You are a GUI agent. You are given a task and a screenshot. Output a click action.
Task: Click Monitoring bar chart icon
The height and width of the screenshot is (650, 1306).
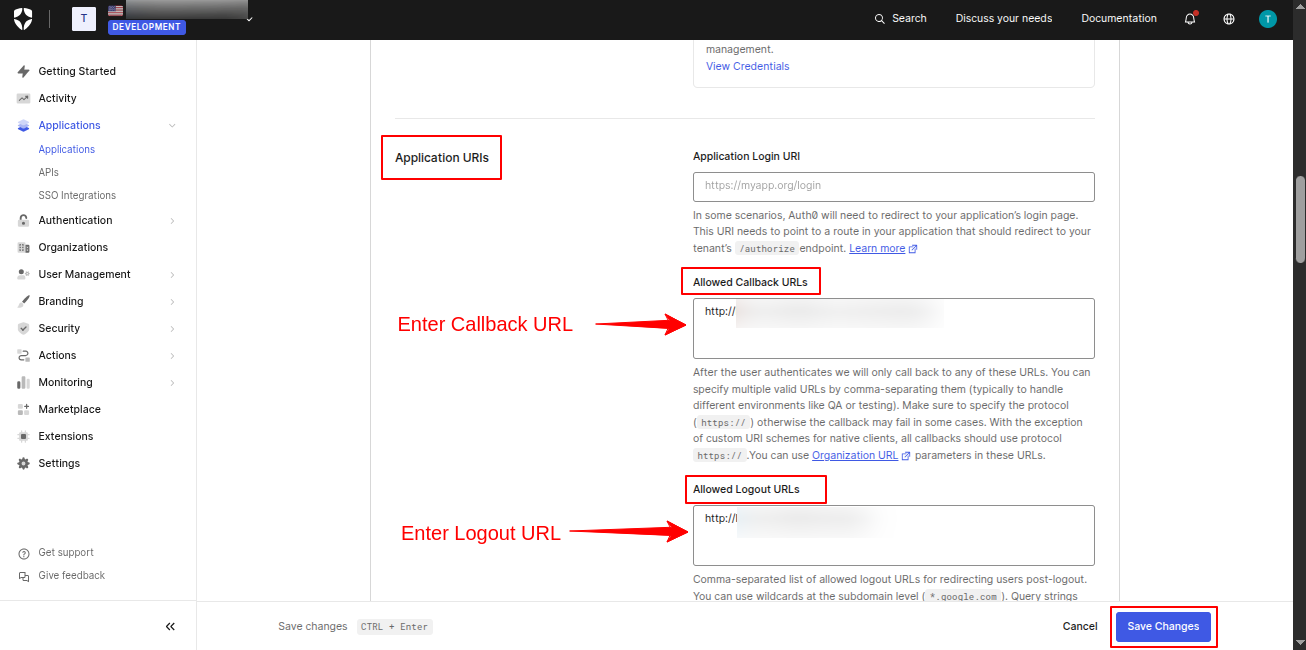tap(24, 382)
